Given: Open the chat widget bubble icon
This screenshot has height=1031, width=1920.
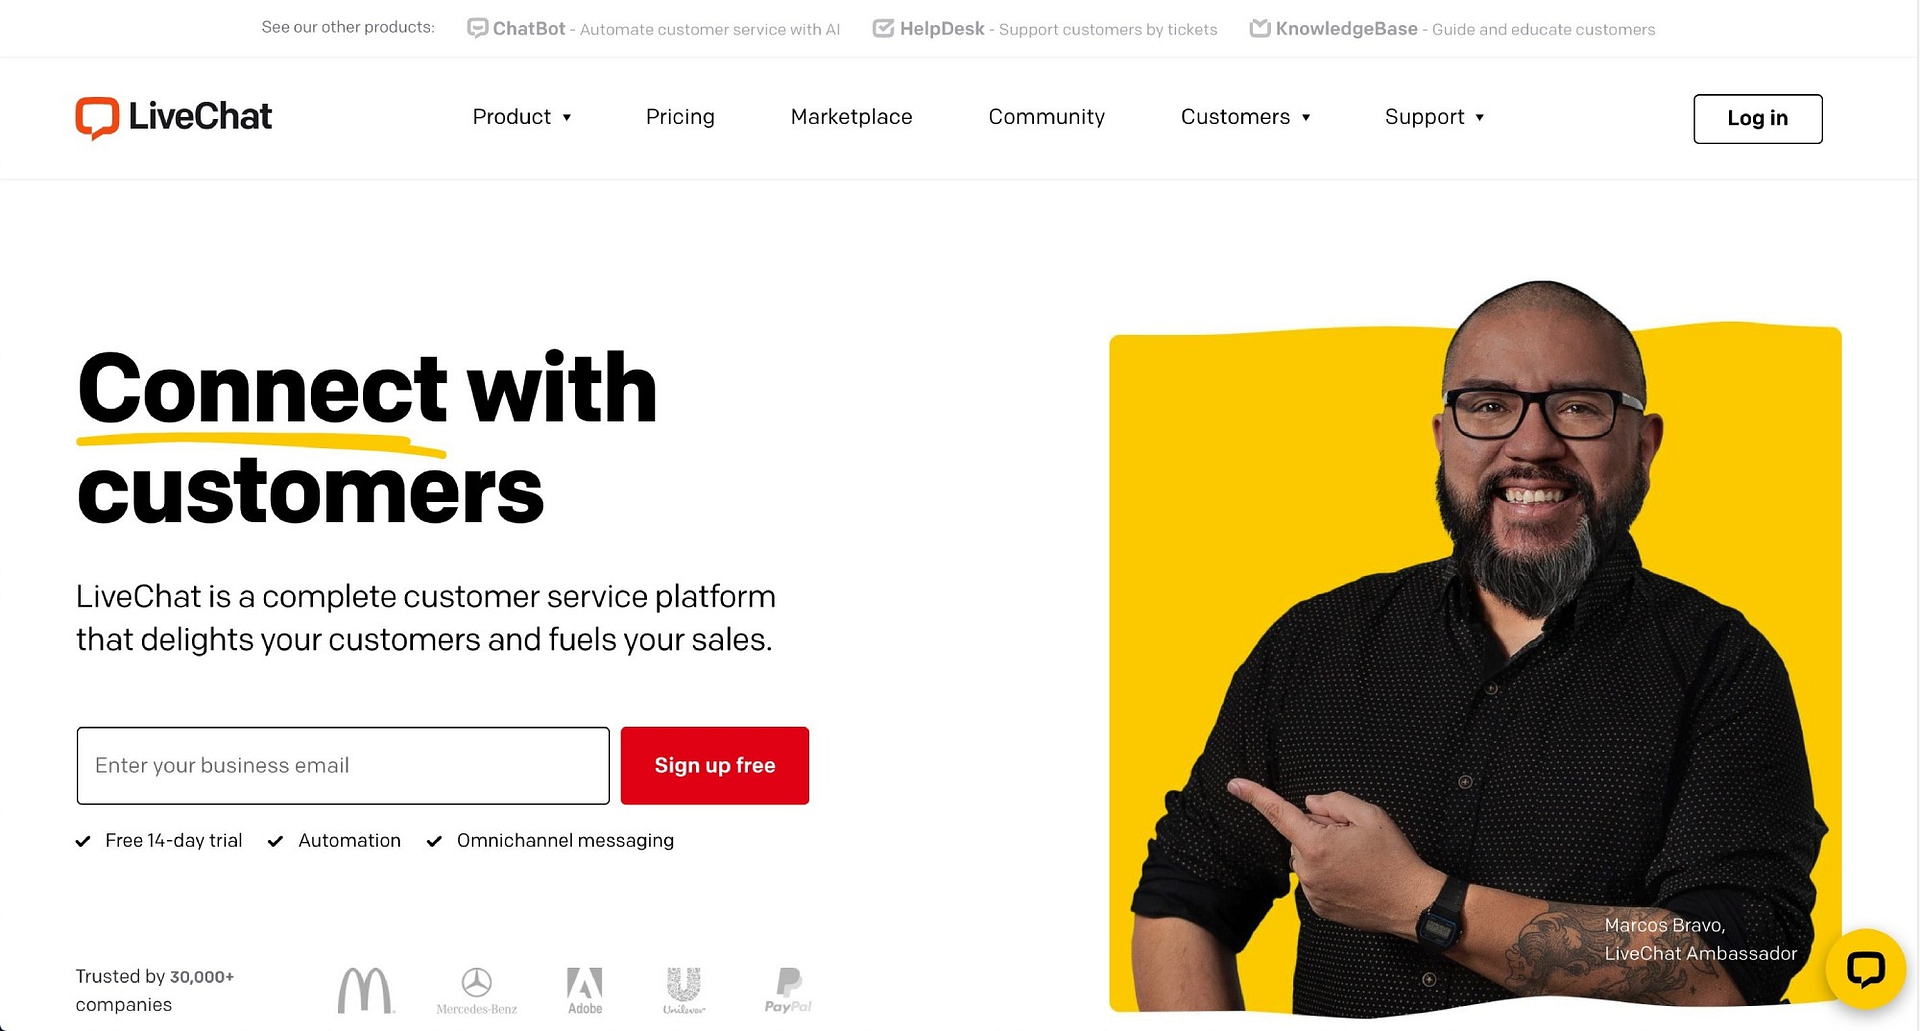Looking at the screenshot, I should tap(1865, 969).
